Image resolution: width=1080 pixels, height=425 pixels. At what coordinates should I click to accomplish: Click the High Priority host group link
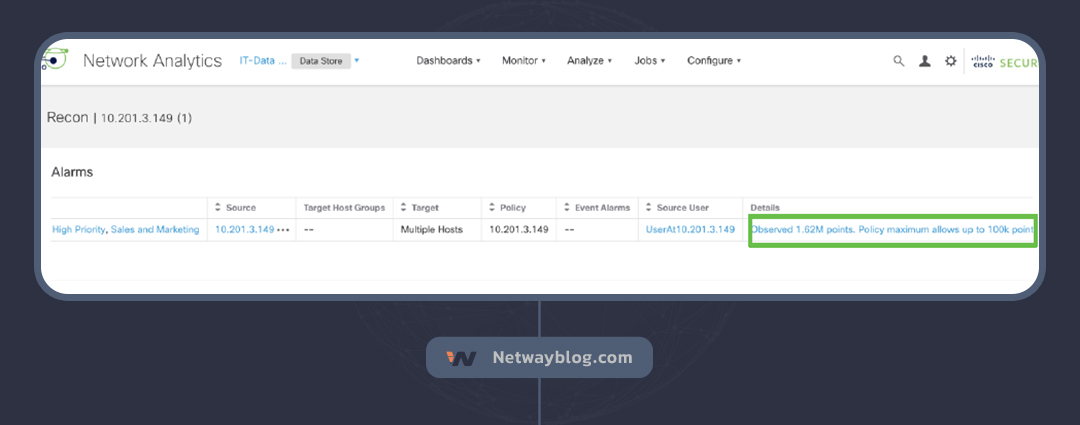tap(77, 230)
